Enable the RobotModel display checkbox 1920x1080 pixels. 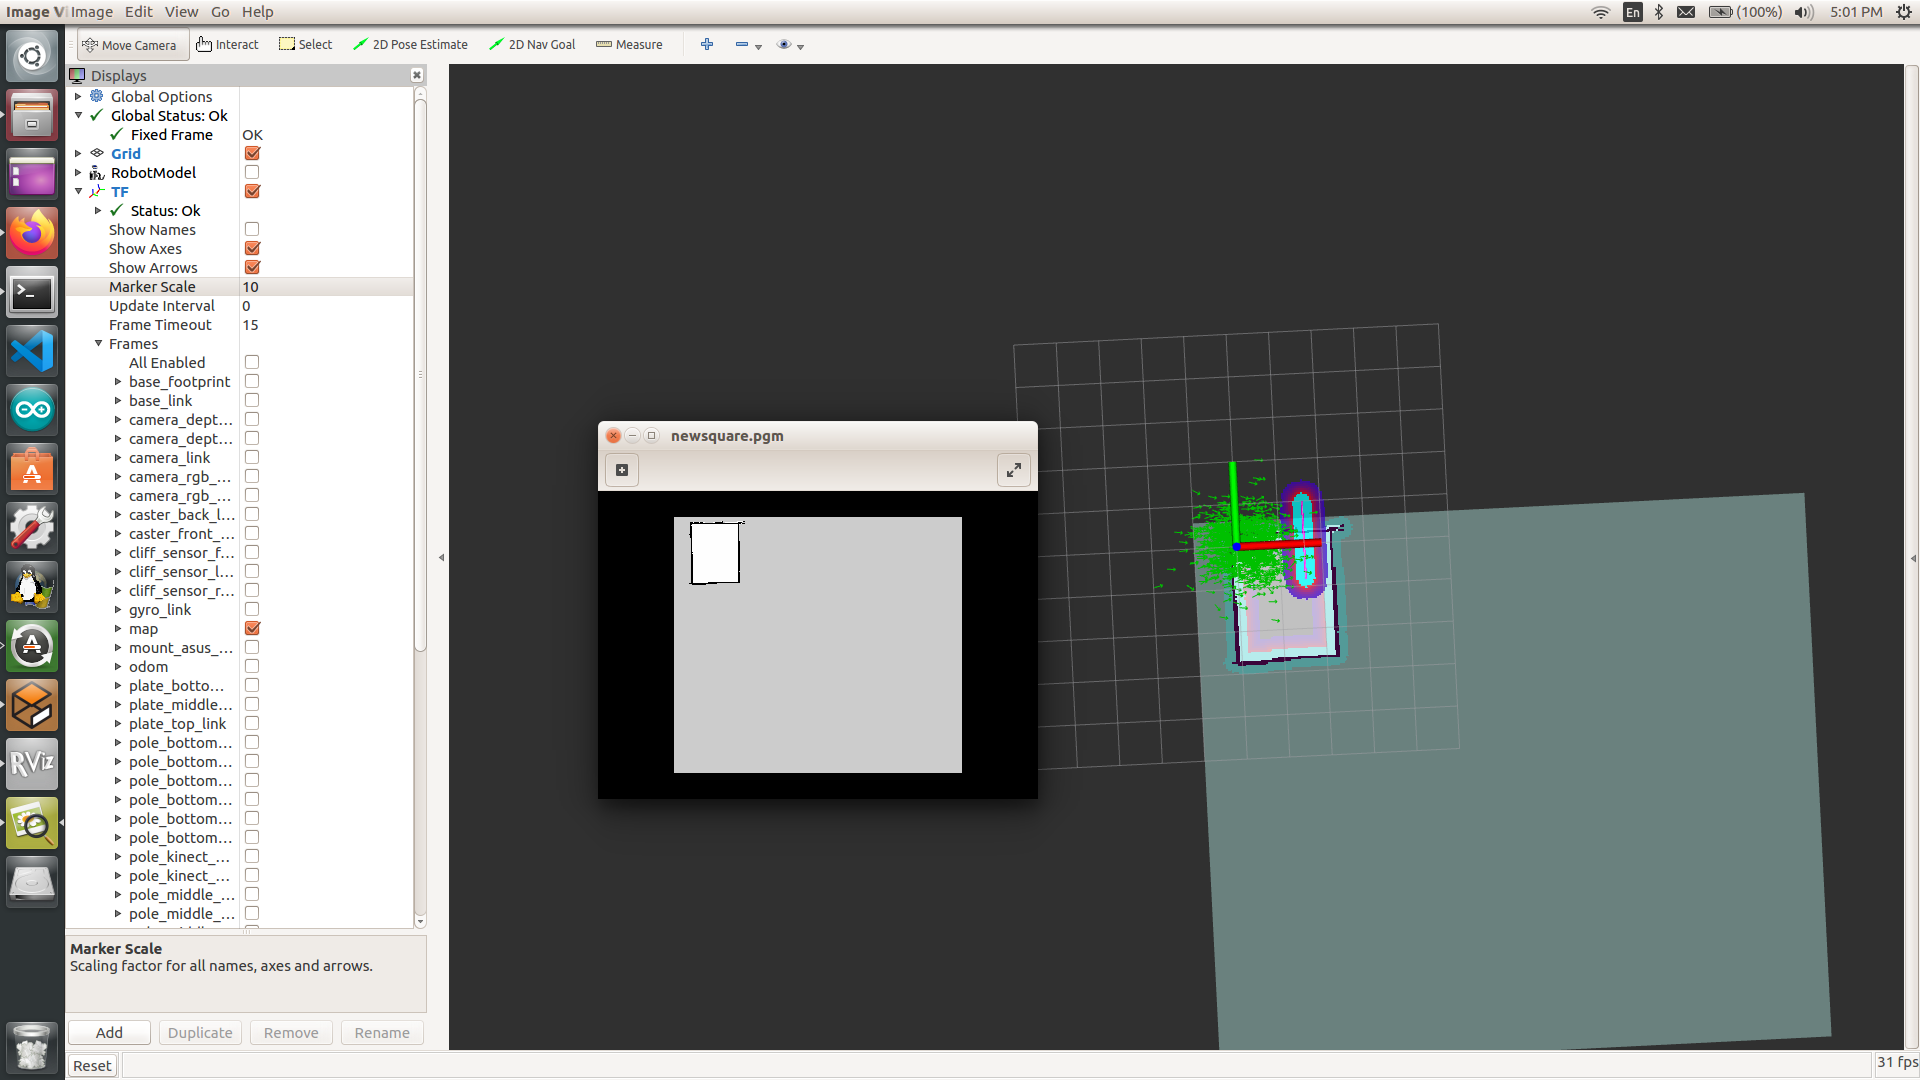(x=252, y=173)
